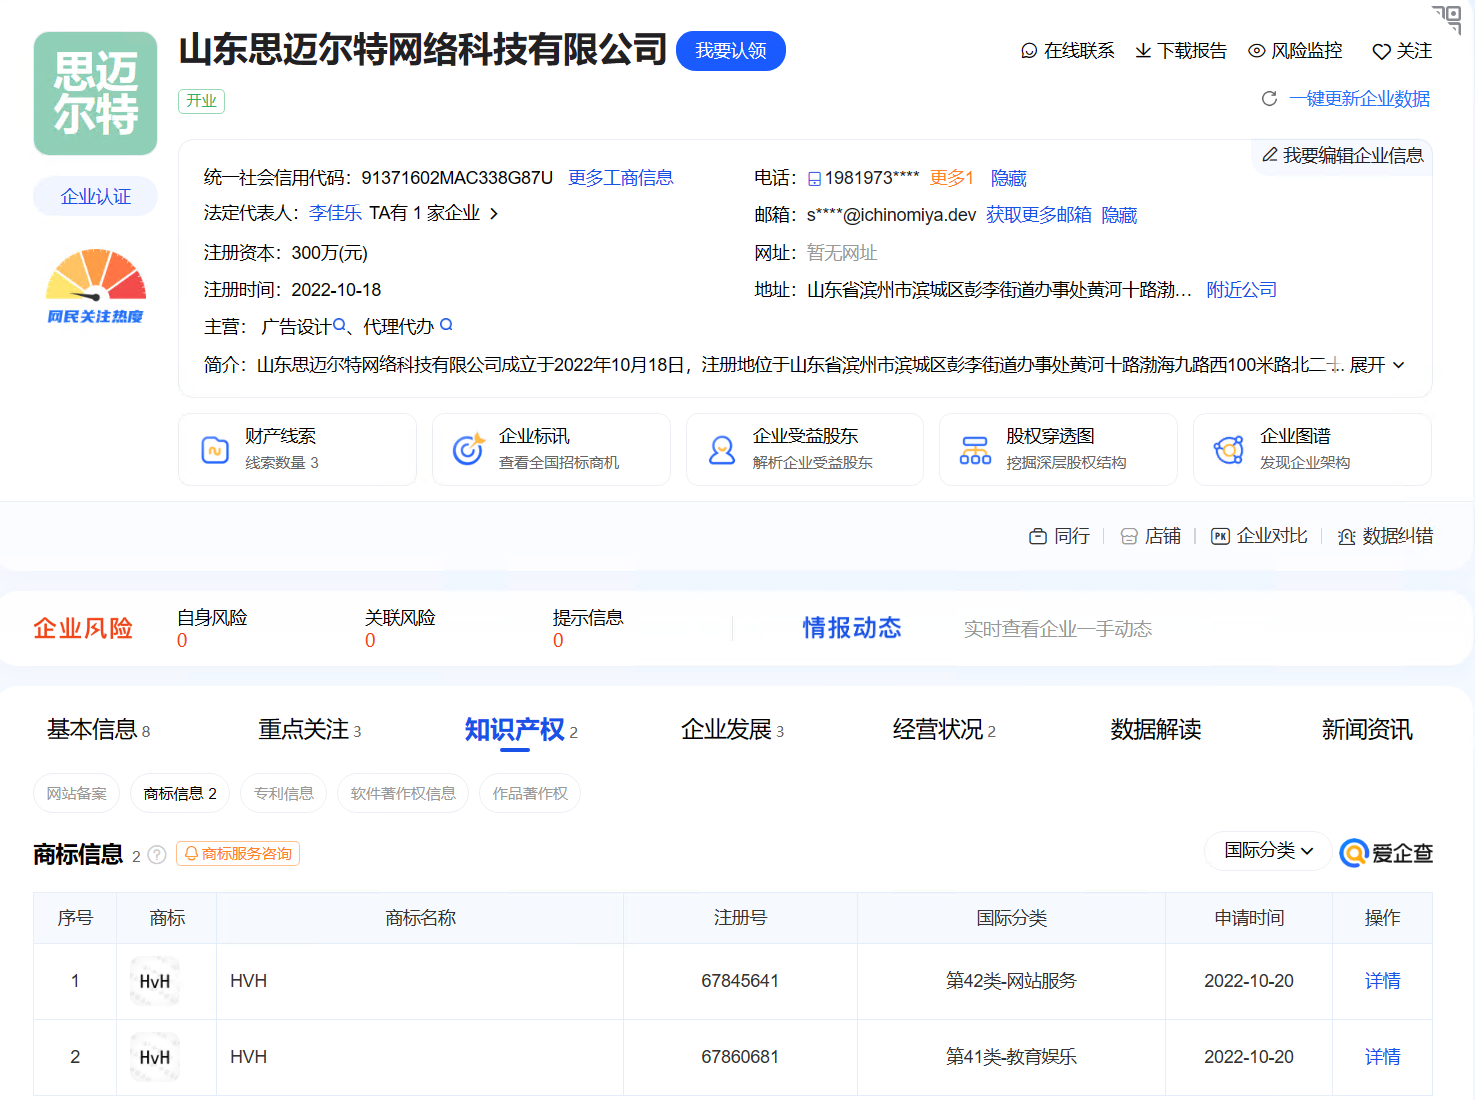Viewport: 1475px width, 1100px height.
Task: Click 获取更多邮箱 link
Action: click(x=1039, y=215)
